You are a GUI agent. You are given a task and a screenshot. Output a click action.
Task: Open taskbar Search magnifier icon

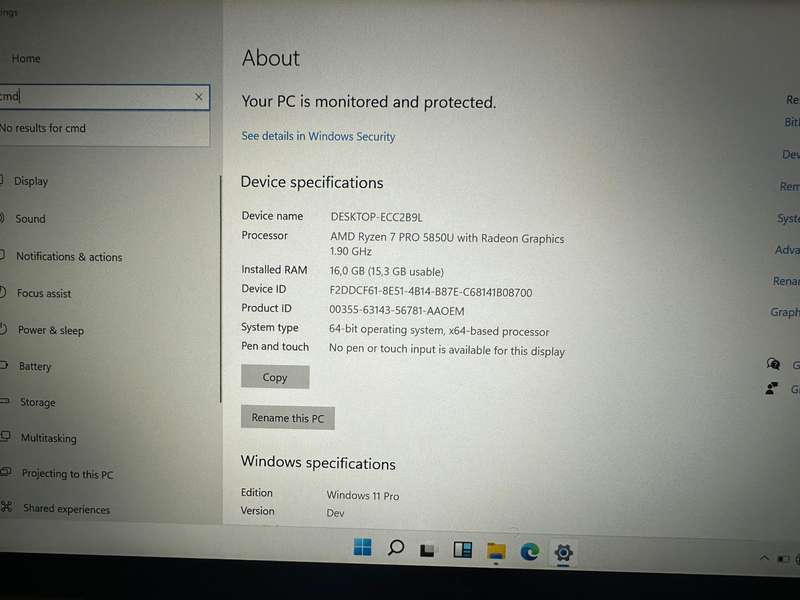click(x=396, y=548)
